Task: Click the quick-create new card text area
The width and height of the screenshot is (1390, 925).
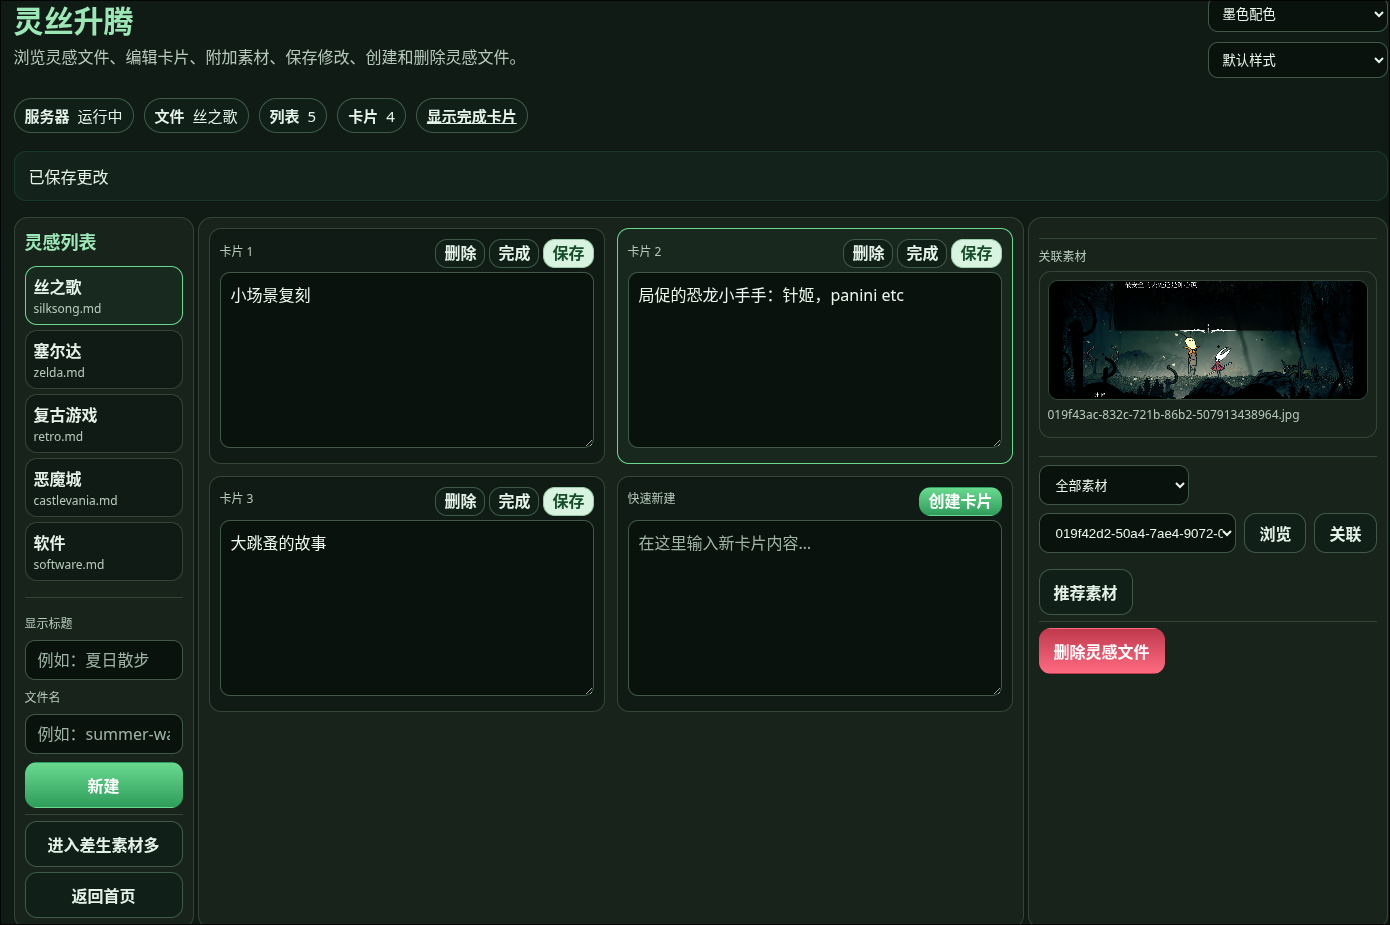Action: (x=815, y=607)
